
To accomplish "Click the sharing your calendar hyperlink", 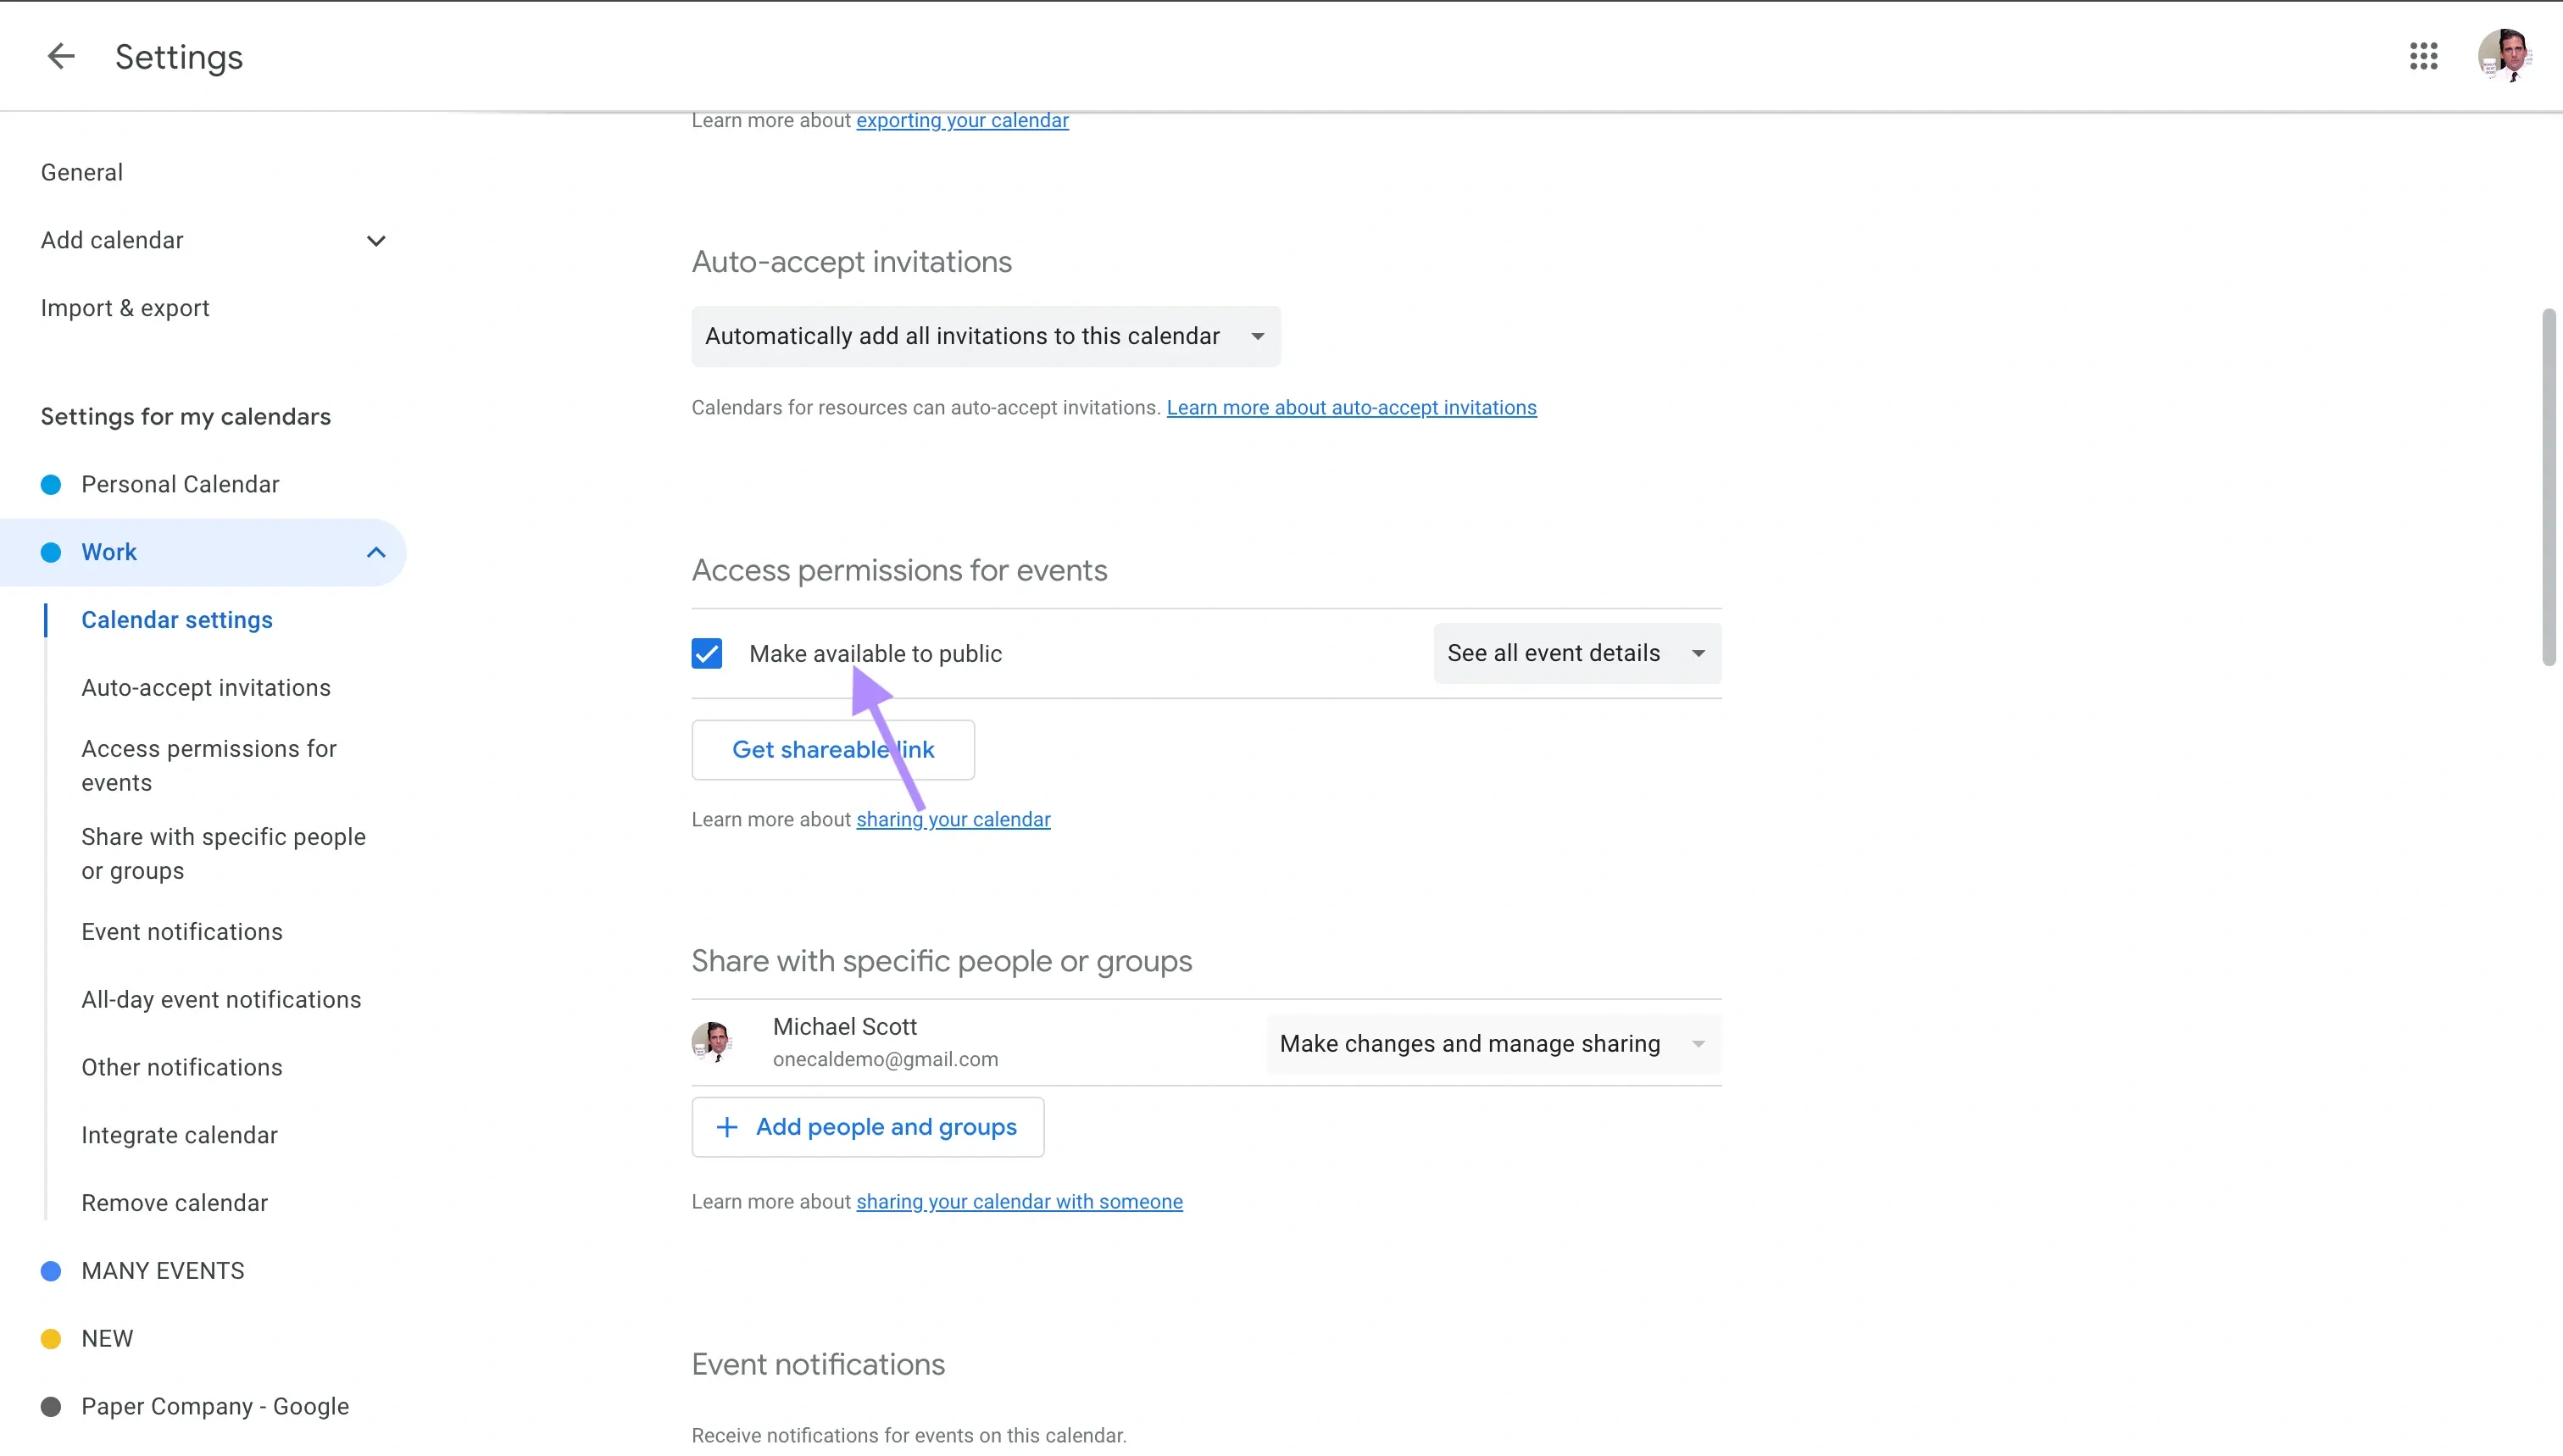I will 953,819.
